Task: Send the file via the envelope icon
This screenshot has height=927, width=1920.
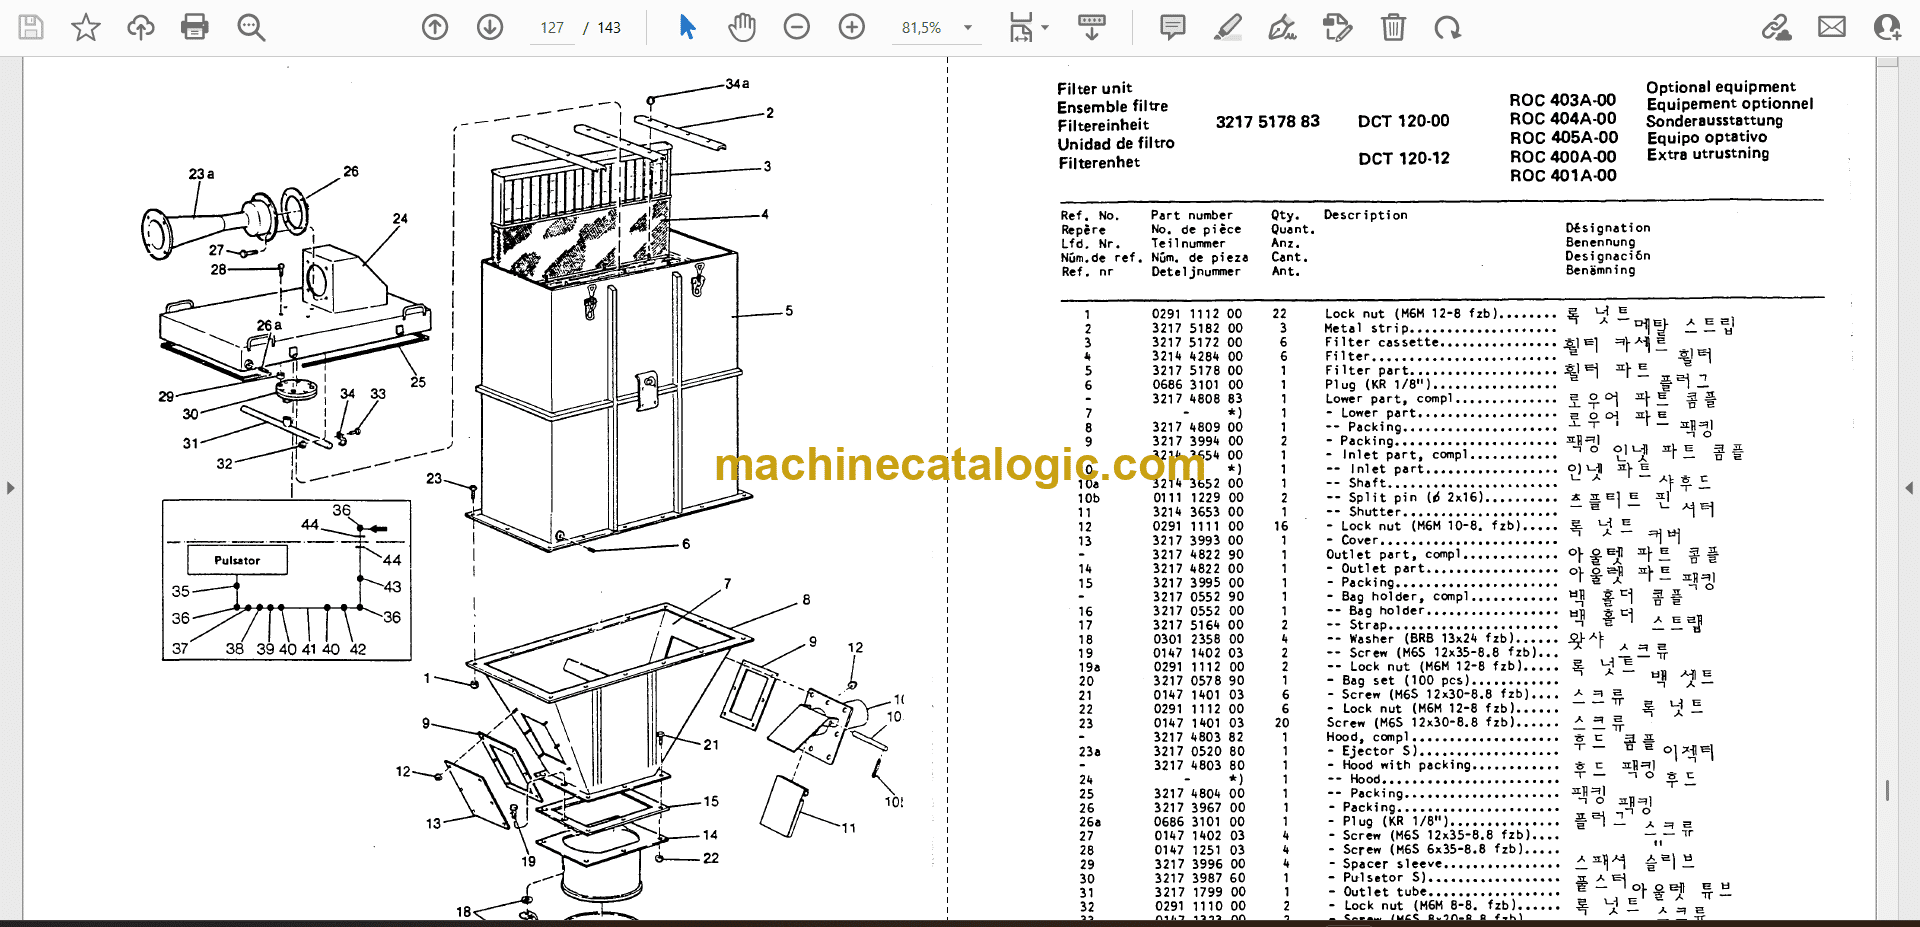Action: click(x=1832, y=27)
